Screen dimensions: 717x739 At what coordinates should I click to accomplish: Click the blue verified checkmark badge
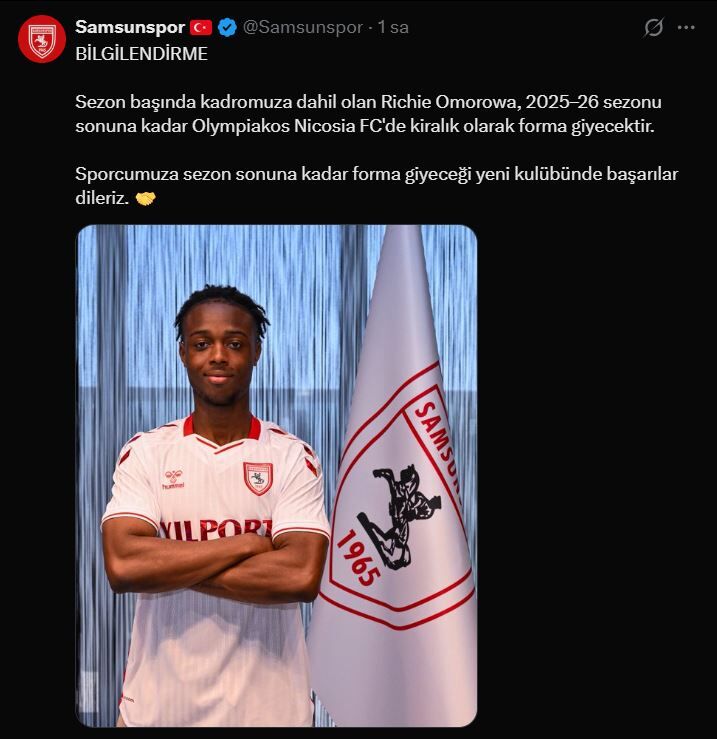coord(228,27)
